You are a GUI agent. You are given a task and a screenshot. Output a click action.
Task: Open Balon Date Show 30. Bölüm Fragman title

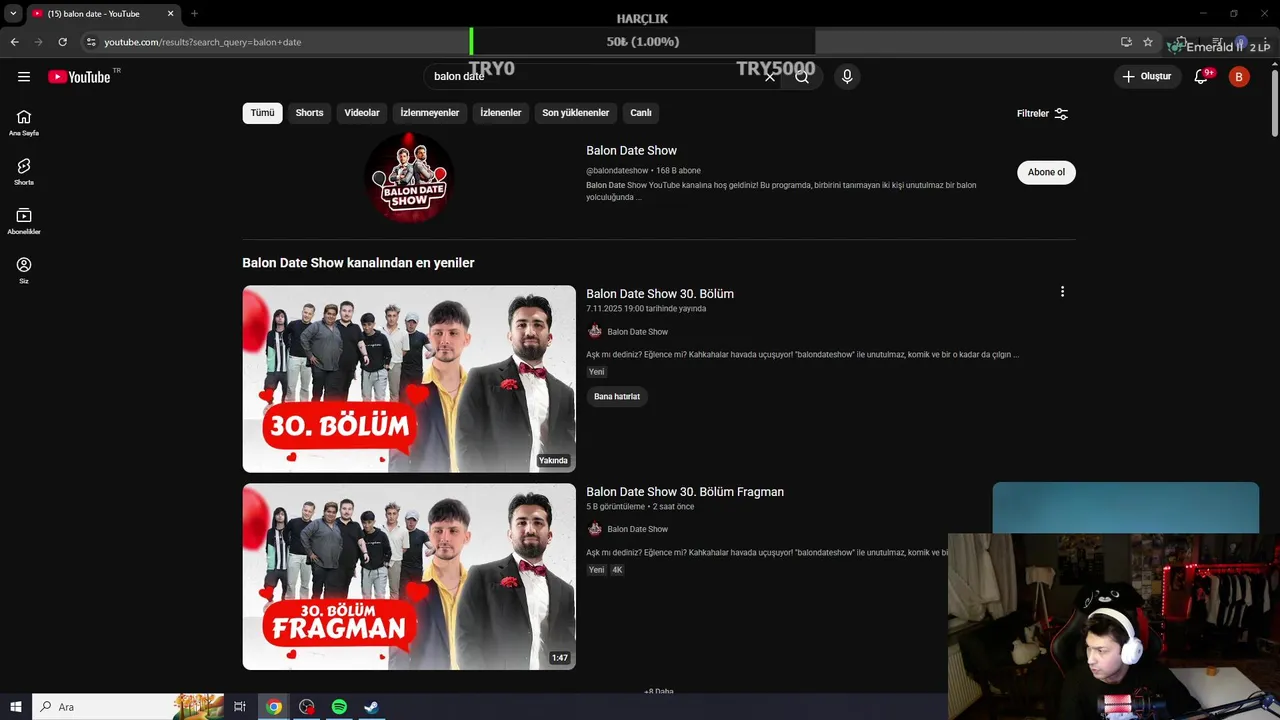pos(685,492)
